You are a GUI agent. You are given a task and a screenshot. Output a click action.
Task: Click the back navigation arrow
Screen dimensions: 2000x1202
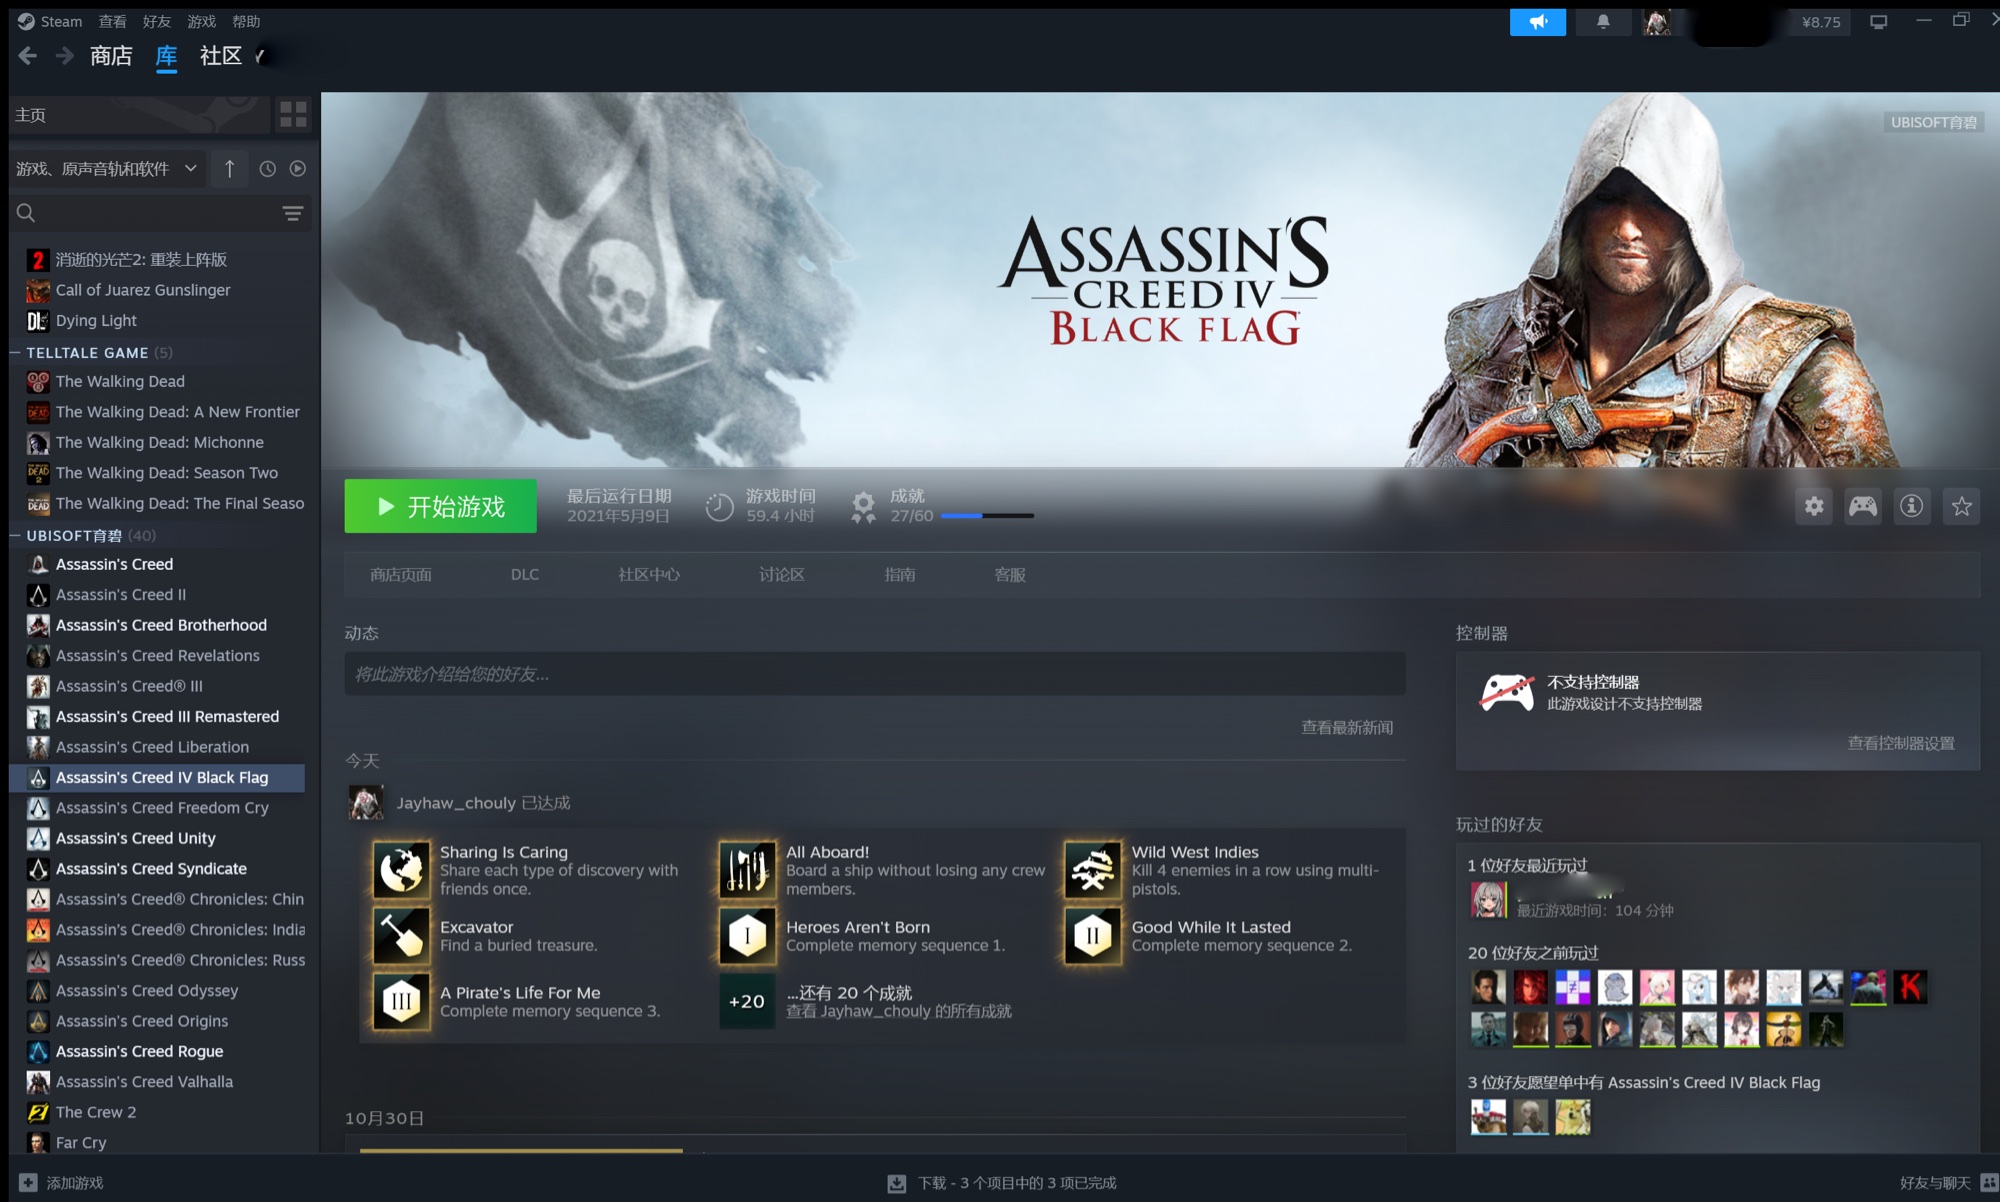click(x=27, y=56)
